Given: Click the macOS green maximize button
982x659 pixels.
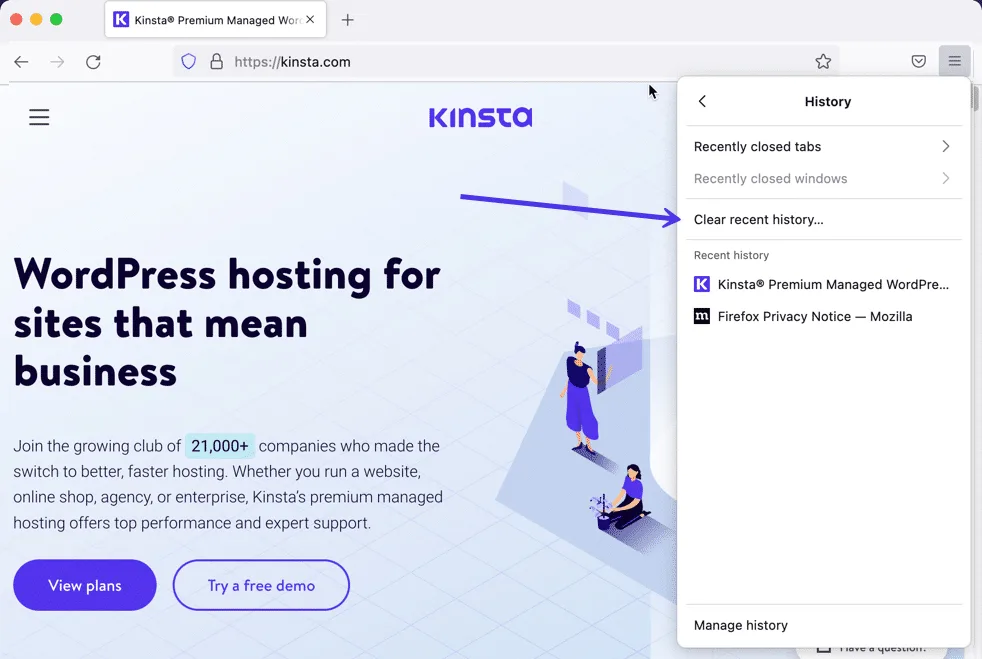Looking at the screenshot, I should tap(56, 19).
